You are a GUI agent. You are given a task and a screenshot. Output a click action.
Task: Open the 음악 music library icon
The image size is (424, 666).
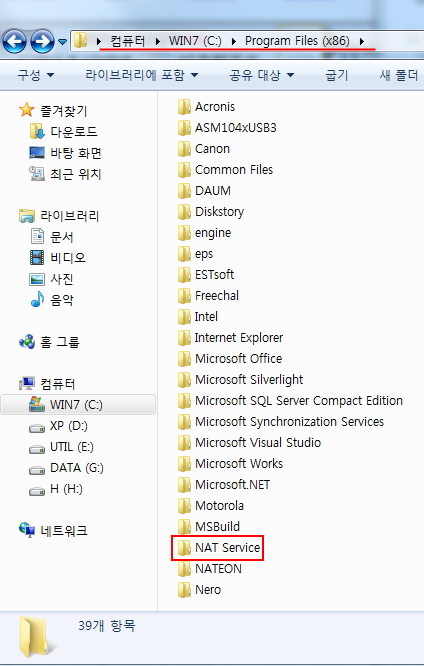(x=37, y=299)
